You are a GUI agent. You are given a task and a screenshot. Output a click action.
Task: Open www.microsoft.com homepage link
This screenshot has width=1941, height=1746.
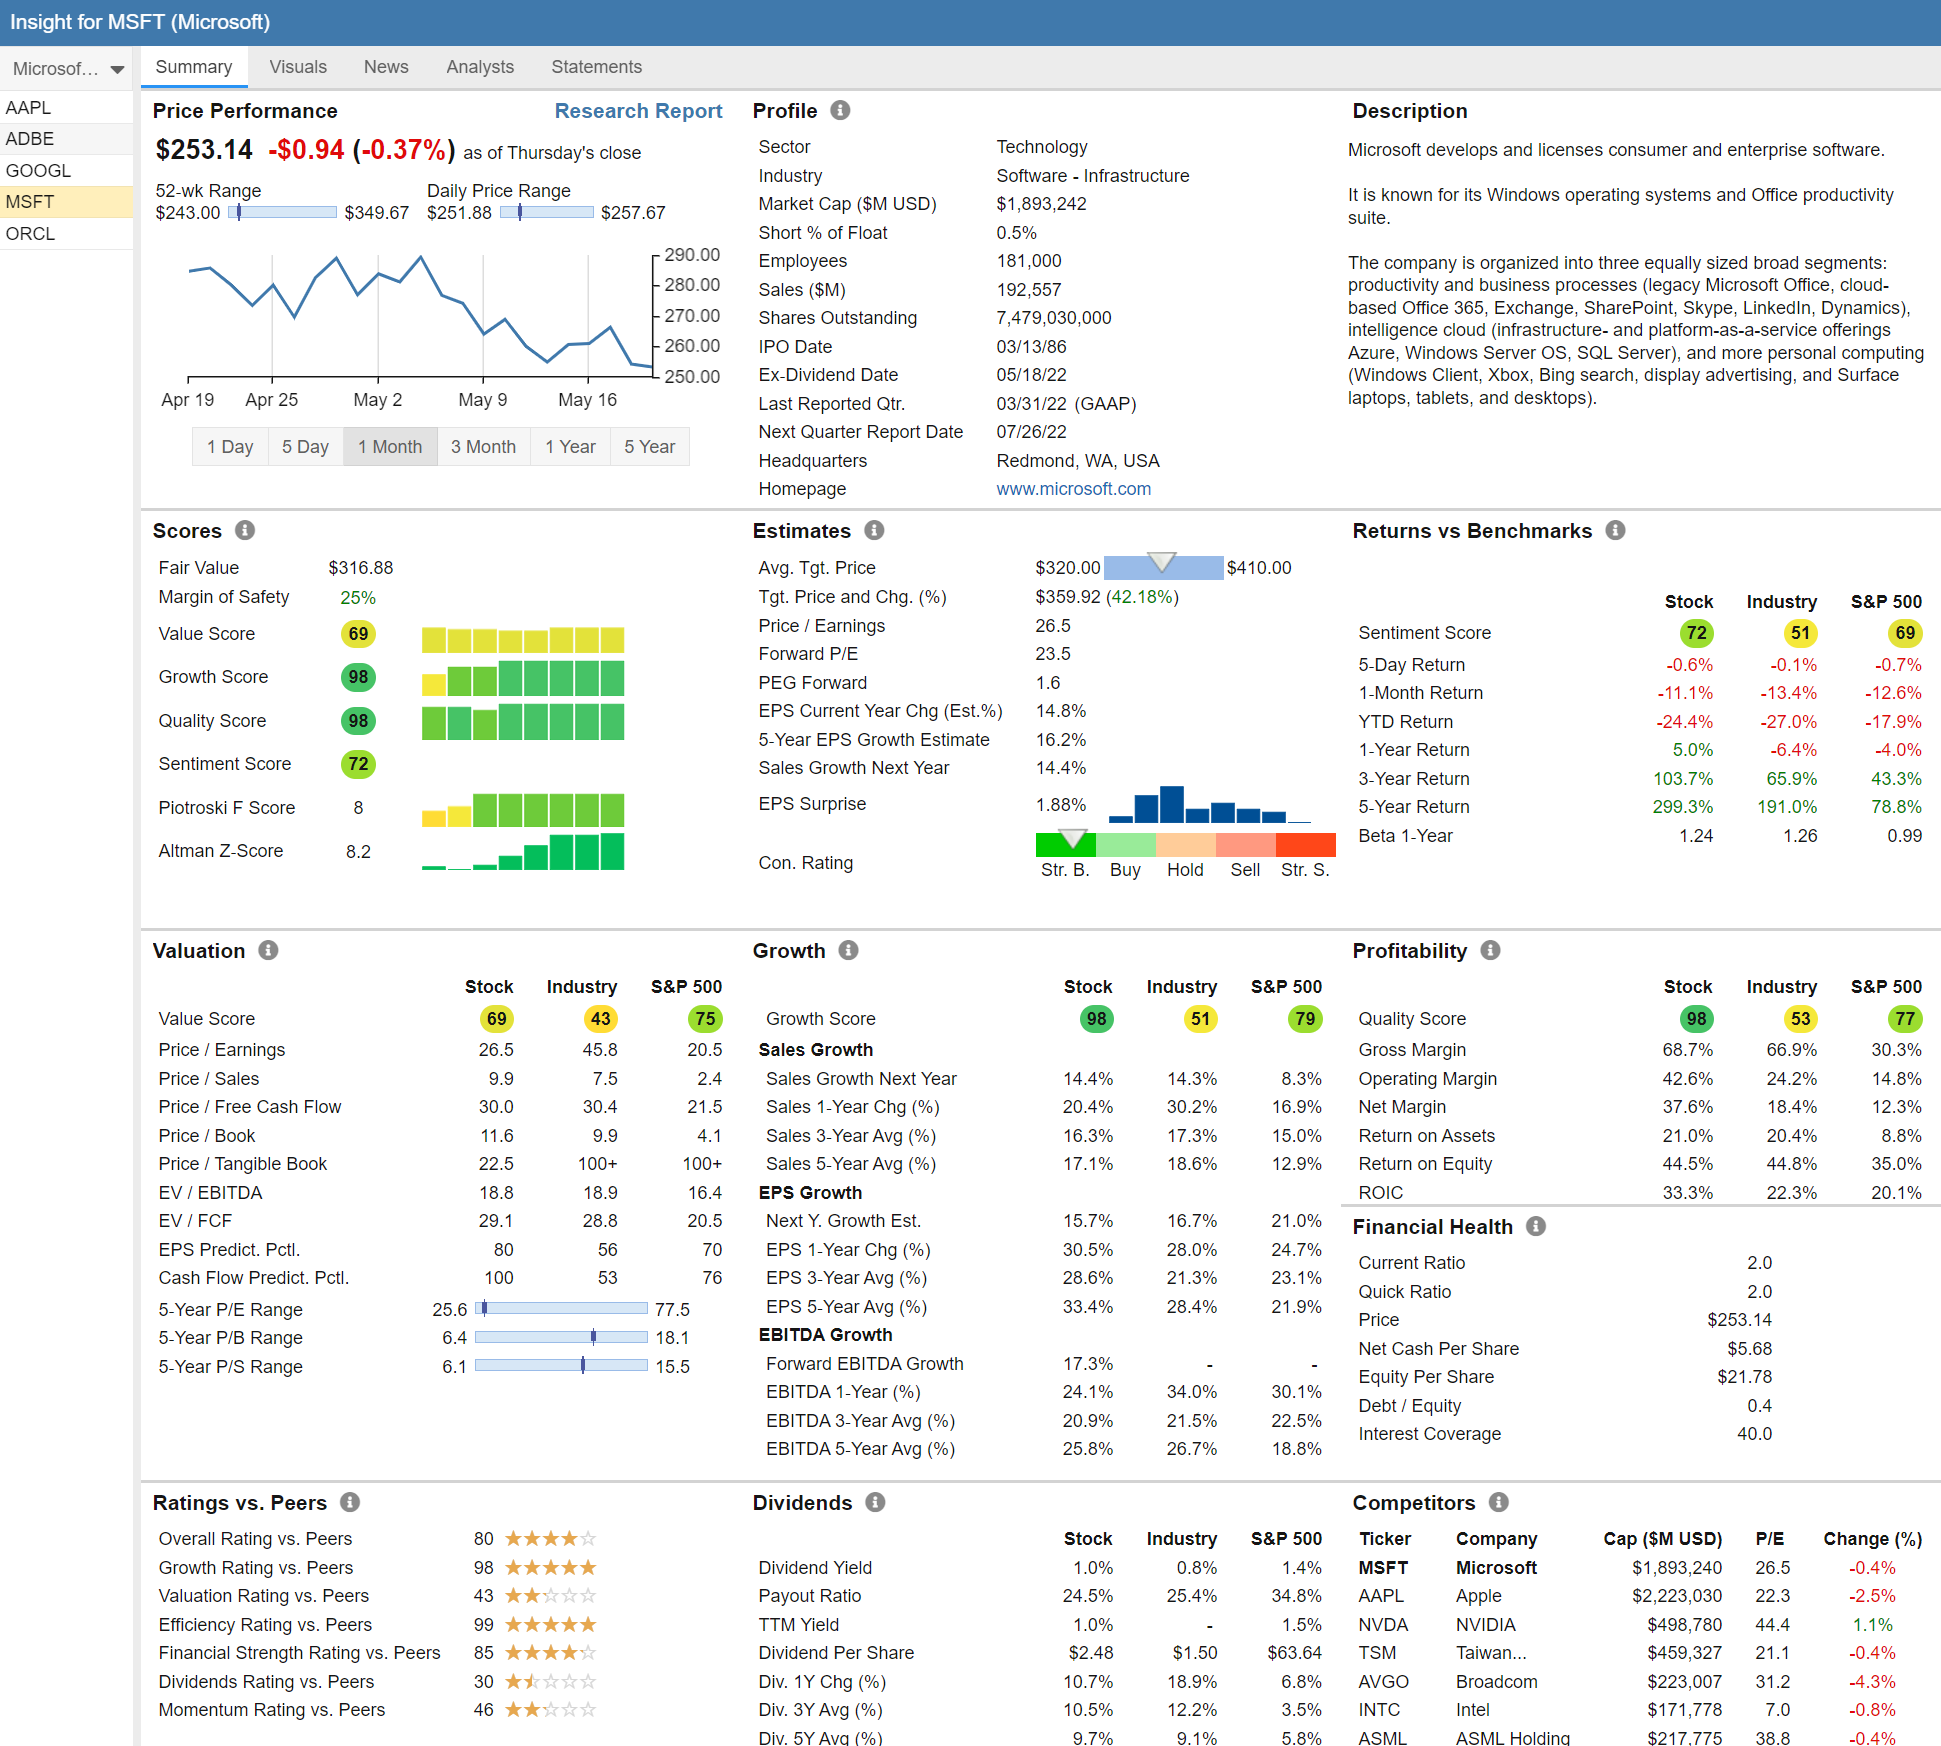pos(1073,489)
